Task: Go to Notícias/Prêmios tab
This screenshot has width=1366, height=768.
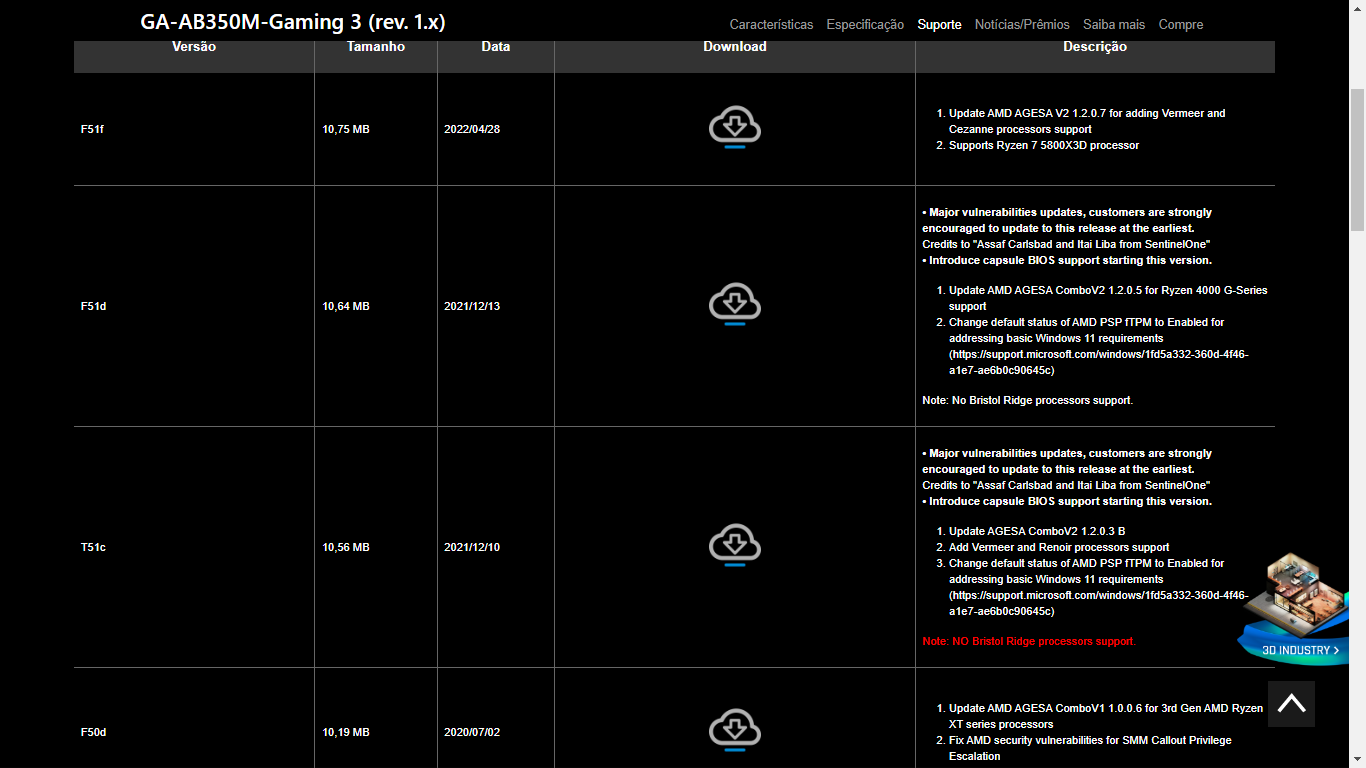Action: click(1022, 24)
